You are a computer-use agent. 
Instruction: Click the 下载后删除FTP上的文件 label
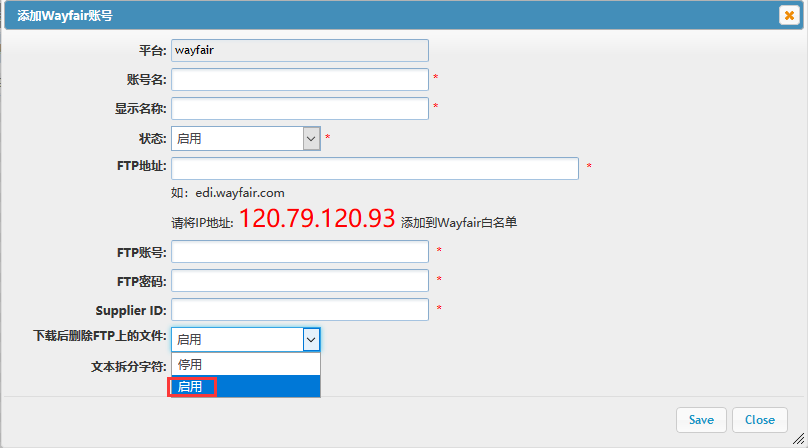pyautogui.click(x=100, y=336)
